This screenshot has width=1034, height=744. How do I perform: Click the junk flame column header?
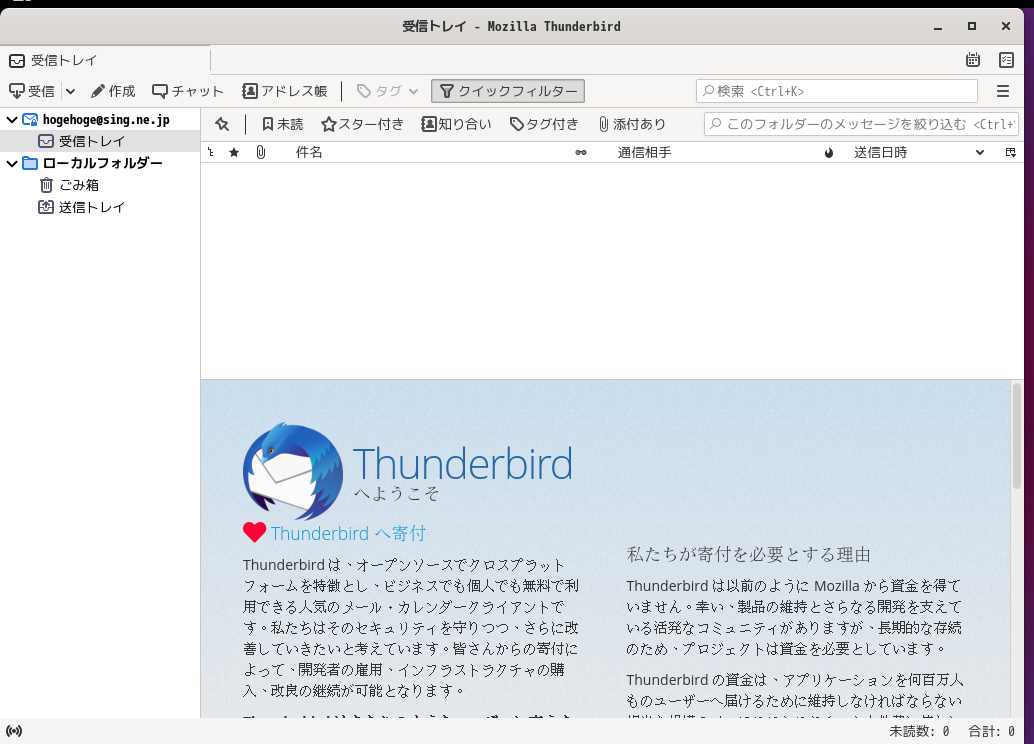829,152
